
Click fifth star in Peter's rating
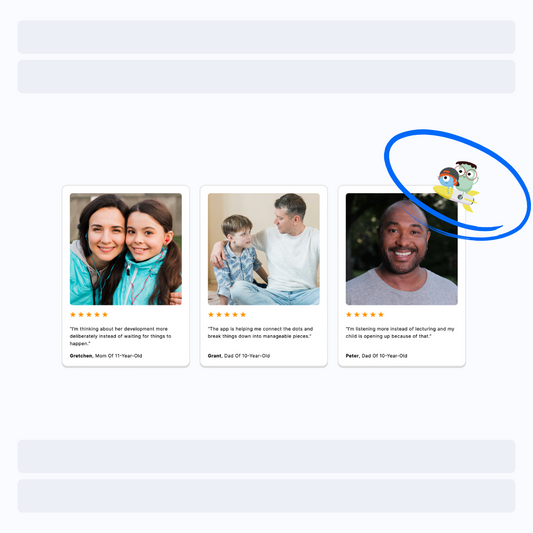click(381, 314)
